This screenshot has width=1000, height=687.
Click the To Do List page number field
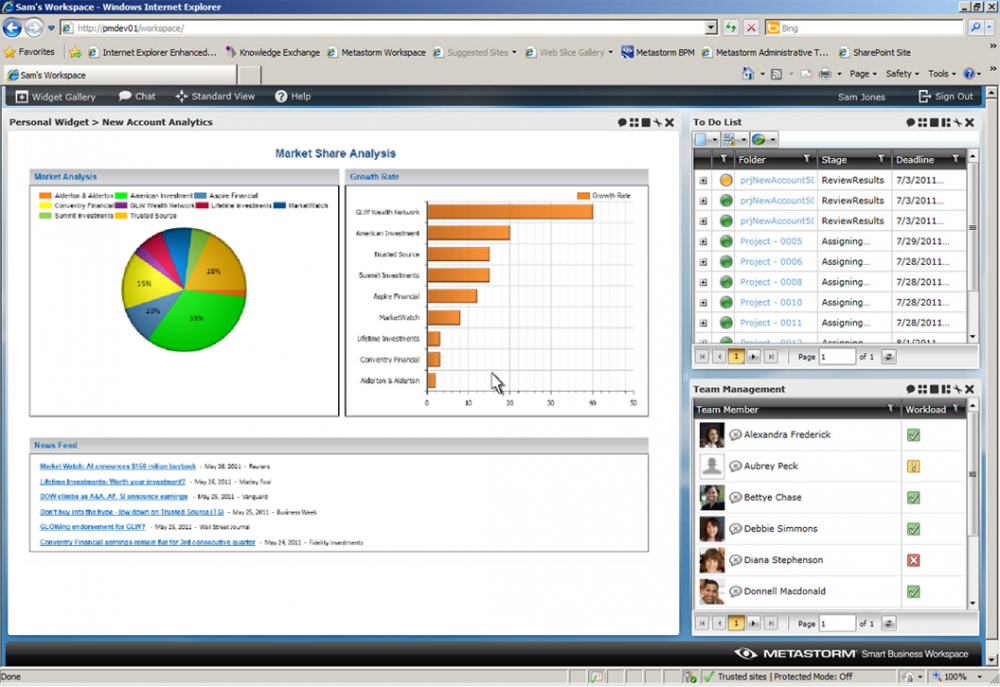coord(837,357)
